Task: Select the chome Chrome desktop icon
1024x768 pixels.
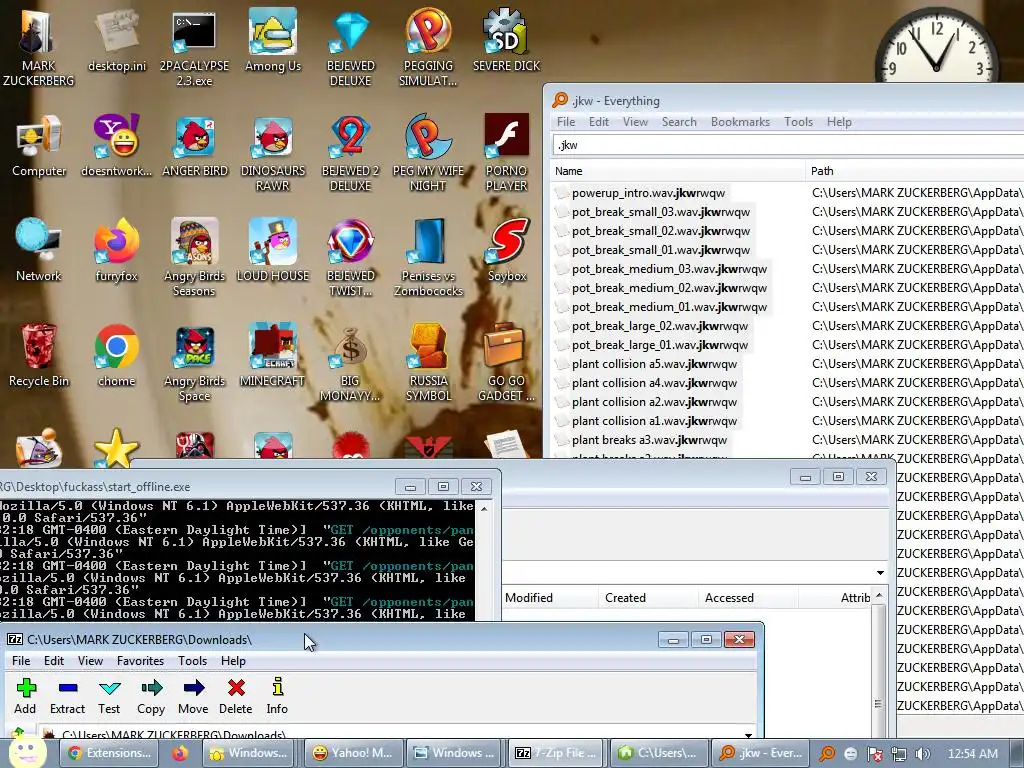Action: coord(117,356)
